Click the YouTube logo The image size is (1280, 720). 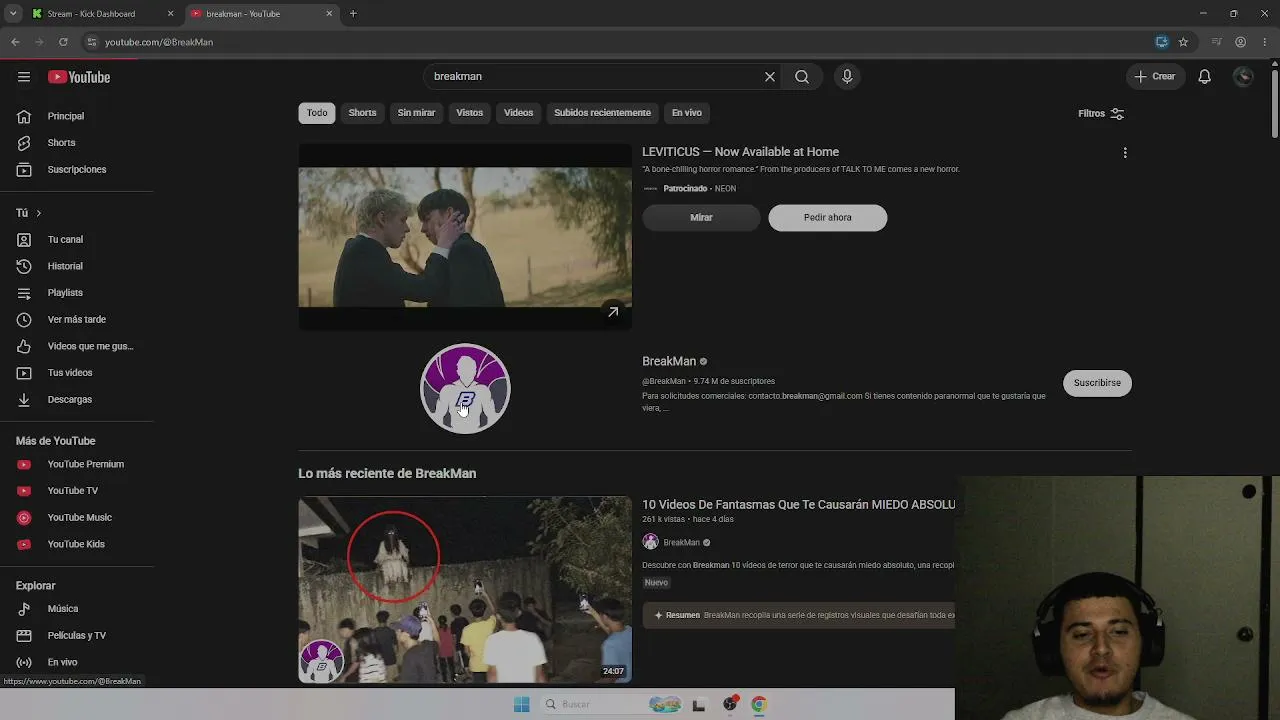click(79, 77)
